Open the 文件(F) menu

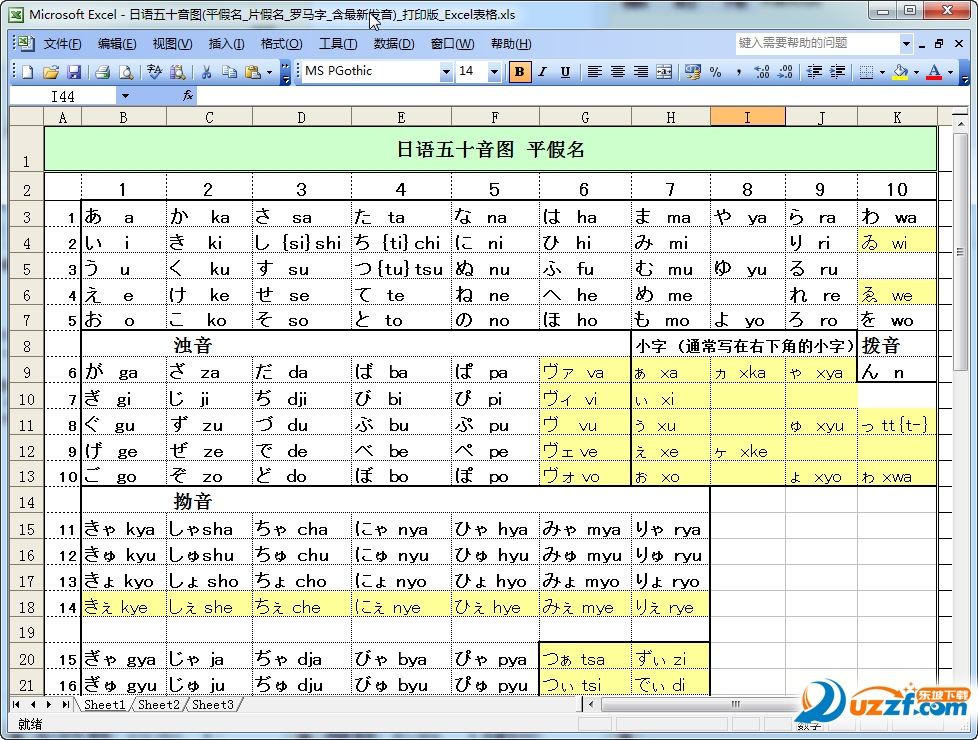click(x=62, y=44)
